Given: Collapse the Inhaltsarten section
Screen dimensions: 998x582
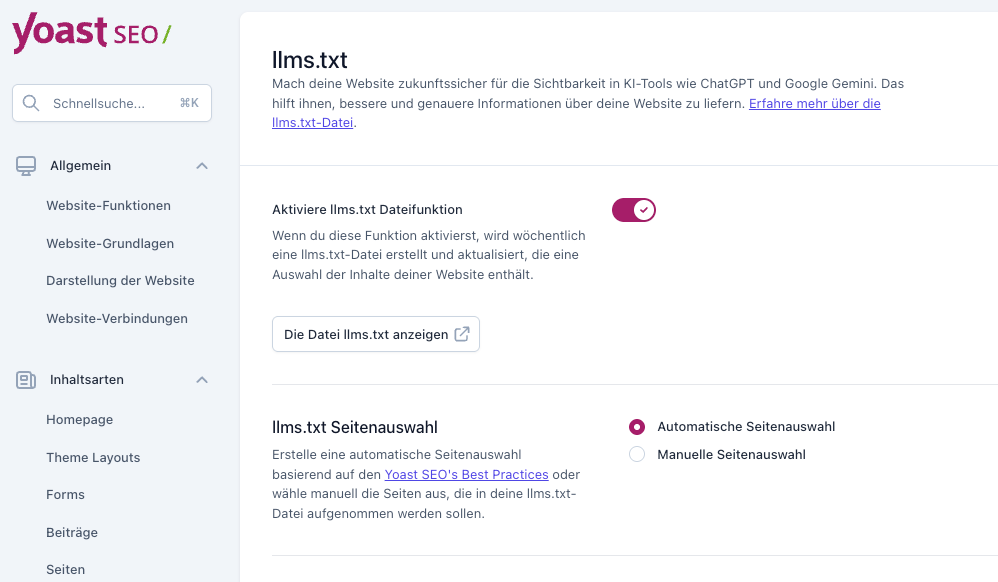Looking at the screenshot, I should [x=202, y=380].
